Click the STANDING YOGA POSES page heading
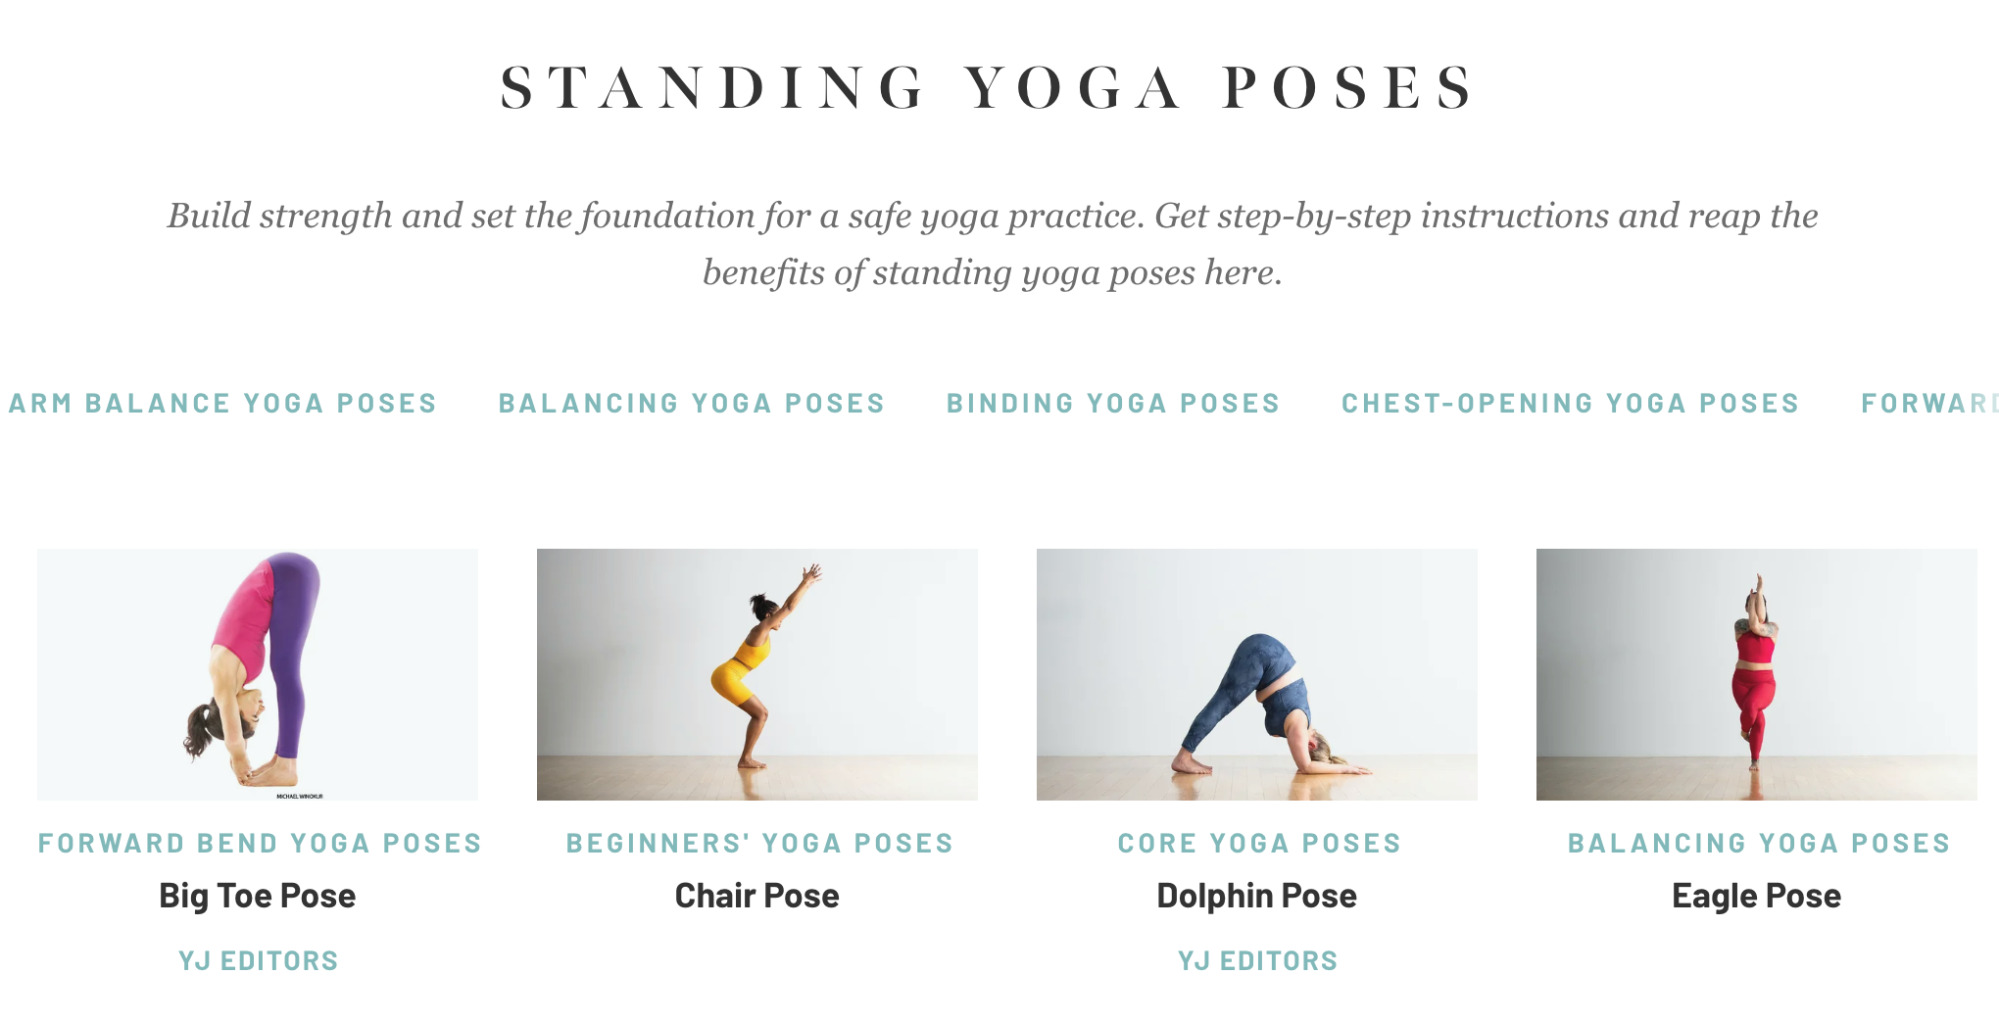Viewport: 1999px width, 1027px height. (988, 88)
